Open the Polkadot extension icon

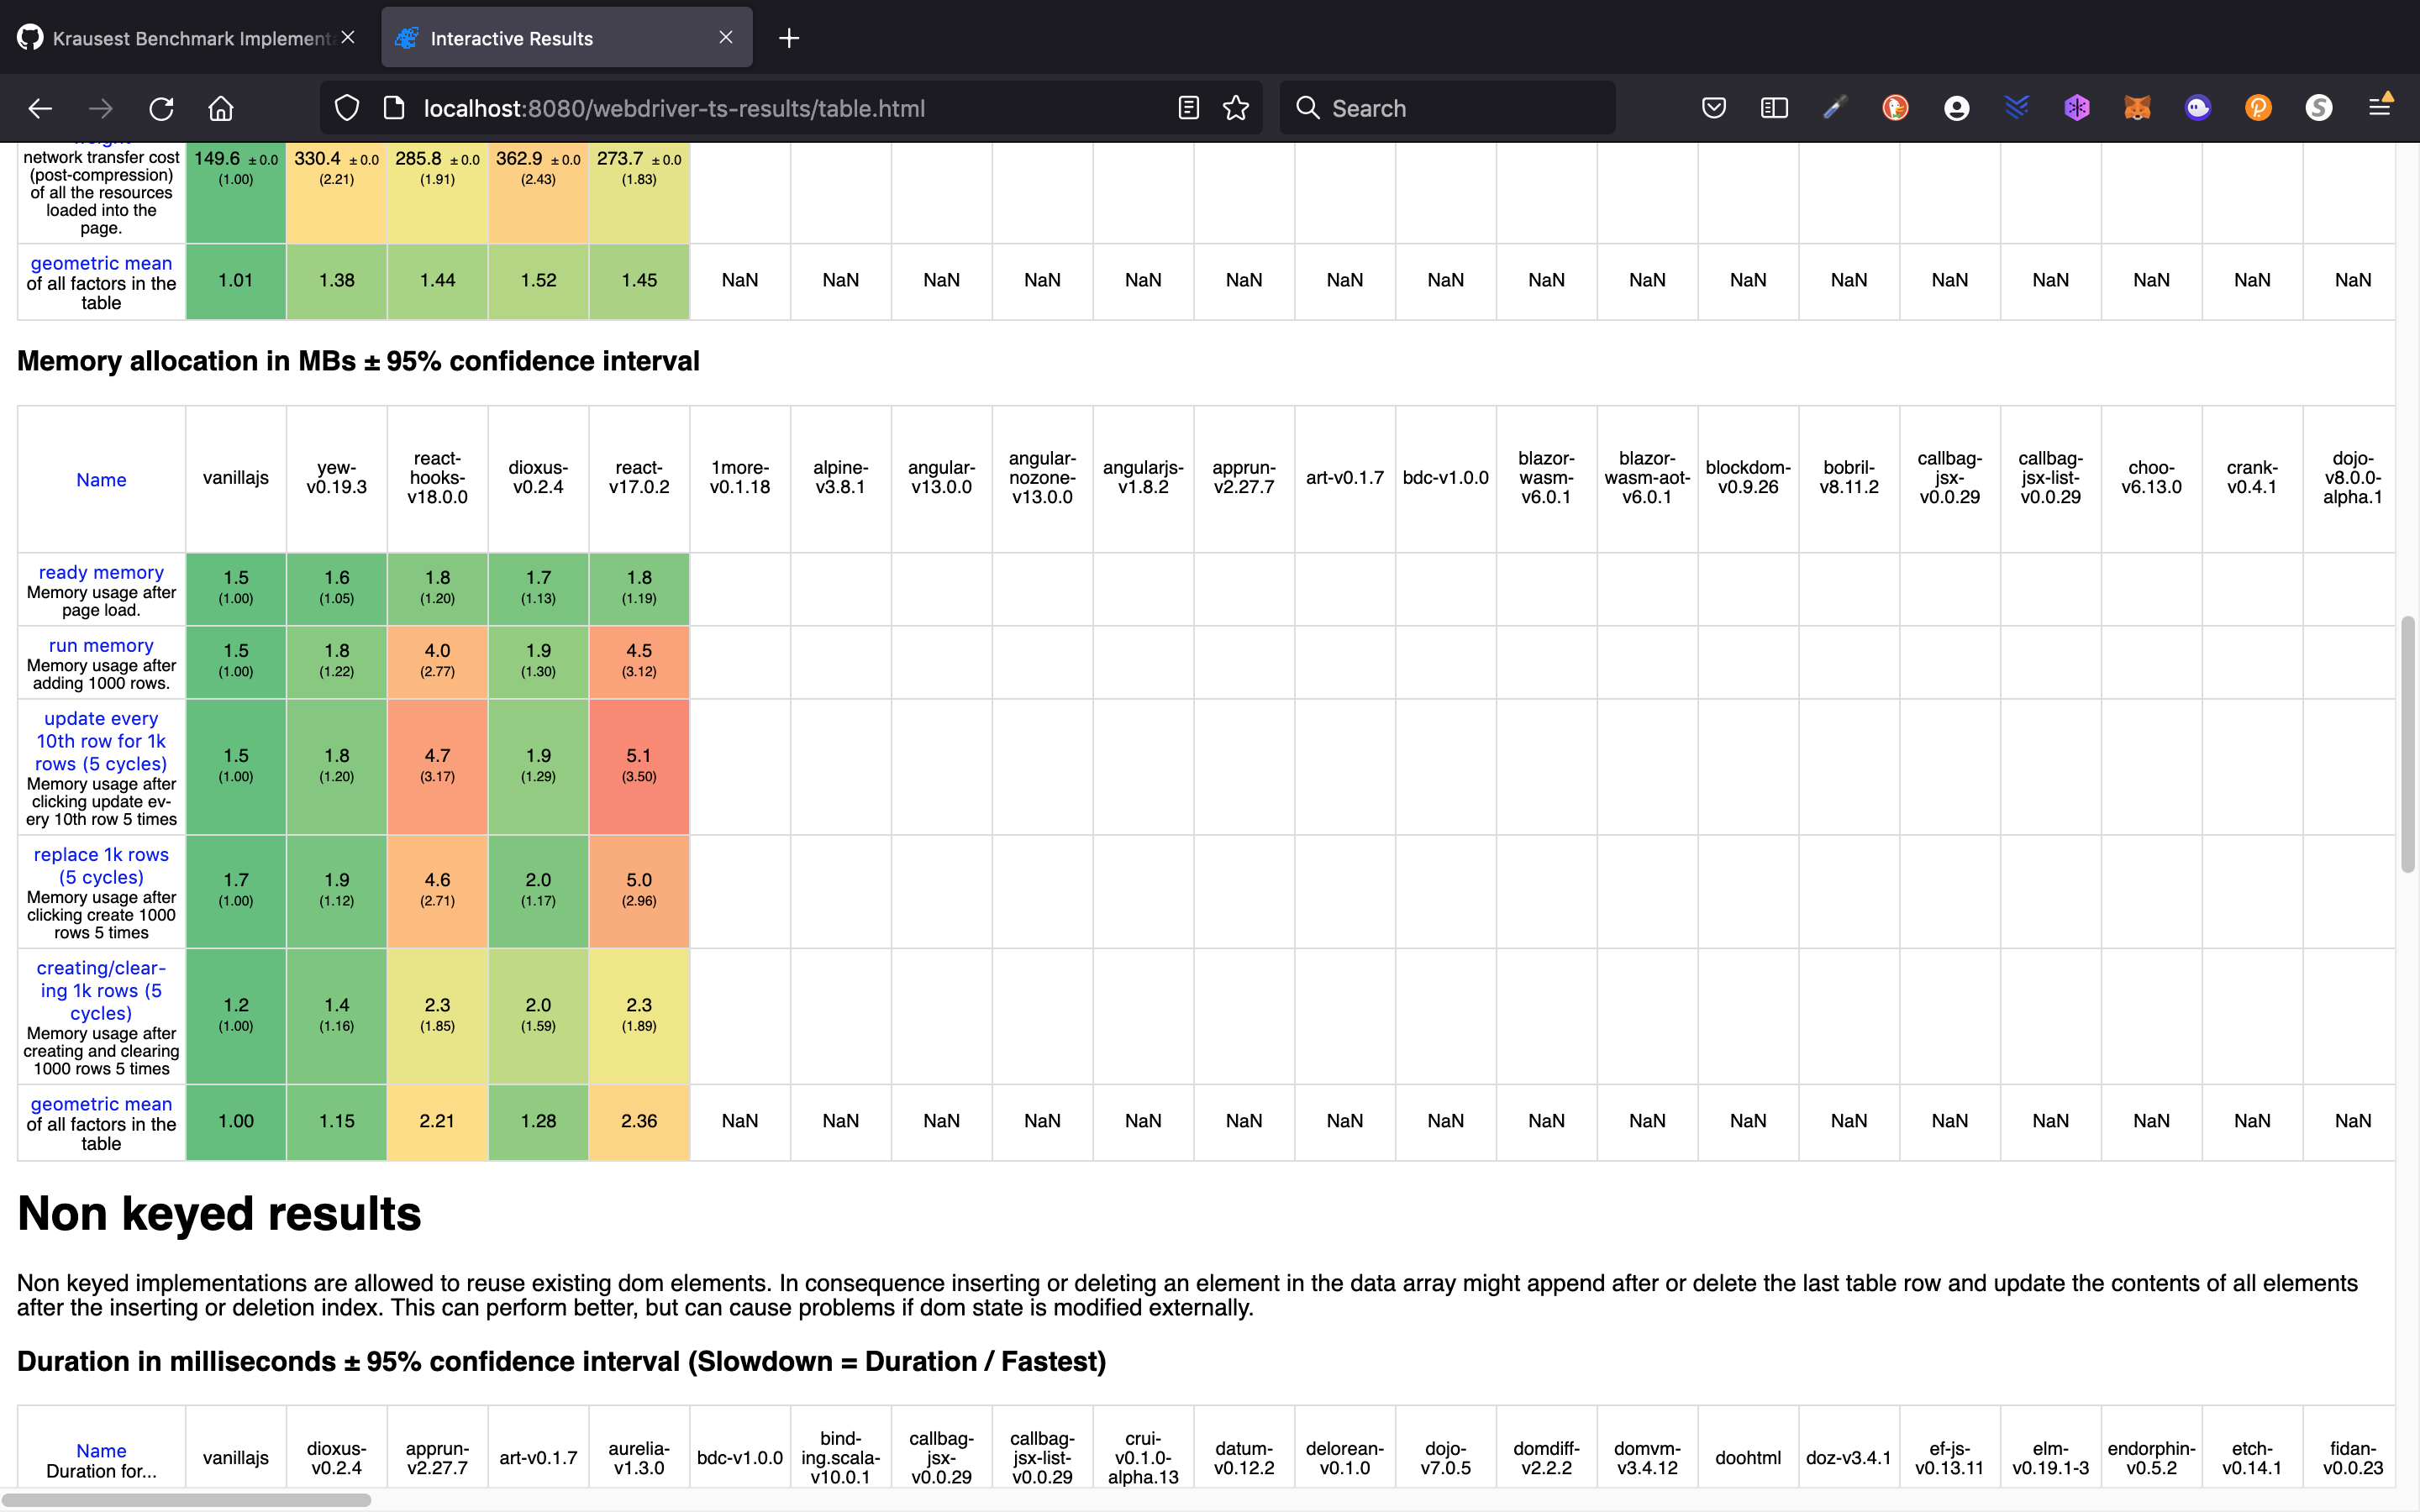2259,108
